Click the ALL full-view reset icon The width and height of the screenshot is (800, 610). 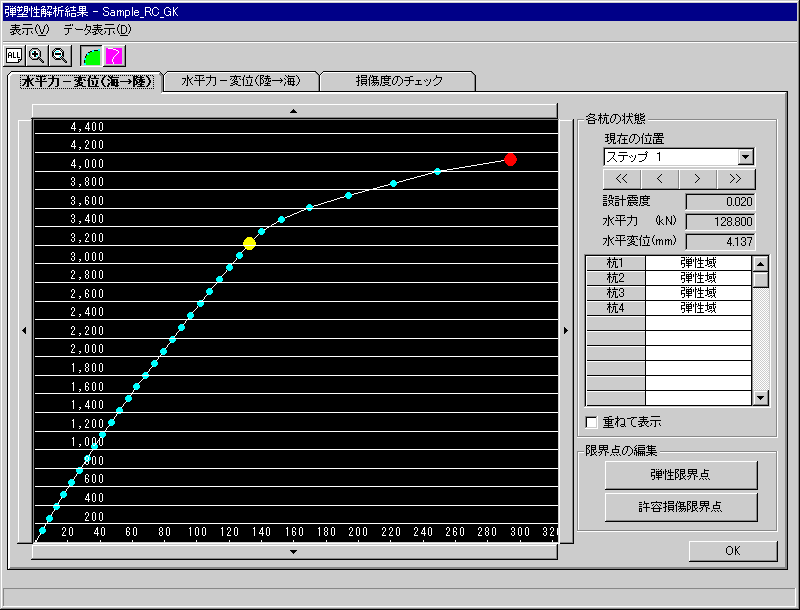click(12, 55)
